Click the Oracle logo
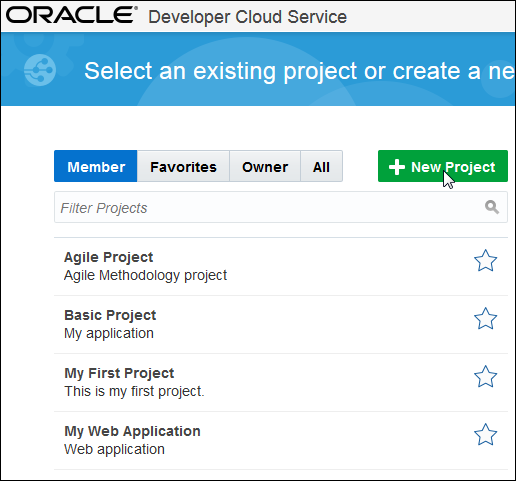This screenshot has width=516, height=481. pos(72,15)
